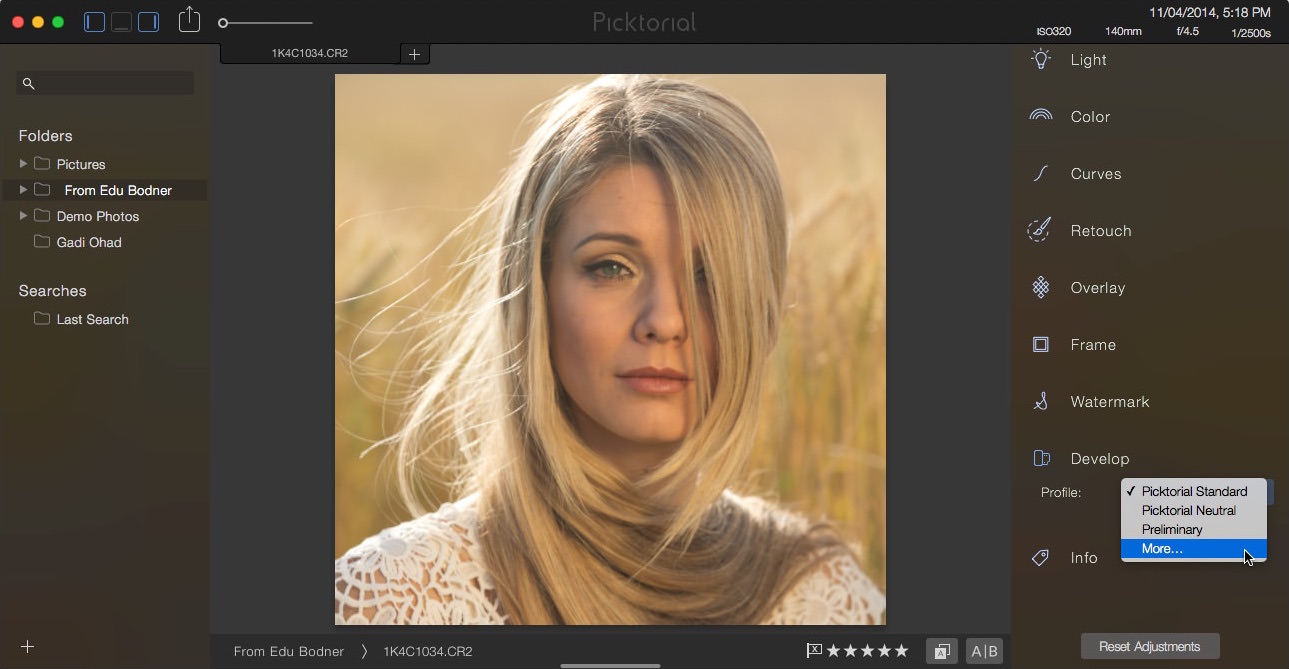
Task: Click the portrait photo in viewer
Action: pos(610,349)
